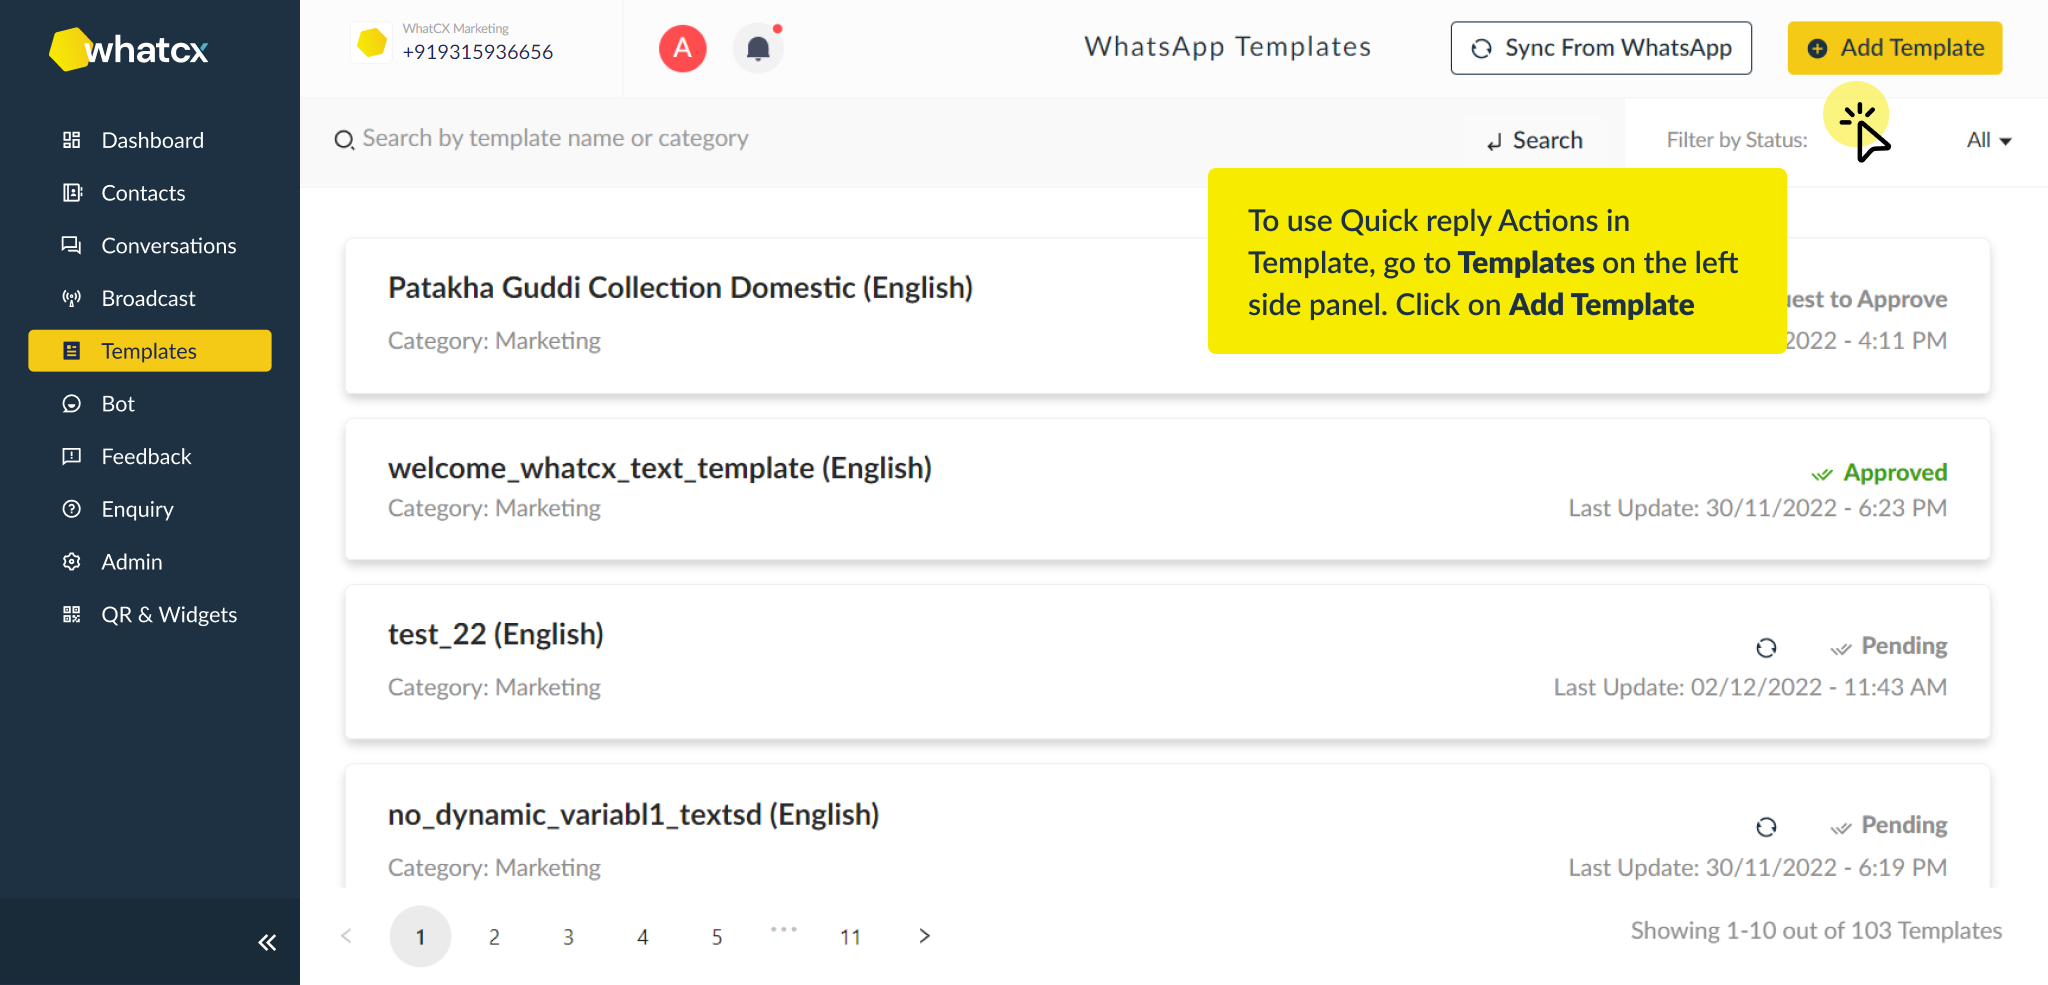Click the yellow WhatCX Marketing account icon

372,43
